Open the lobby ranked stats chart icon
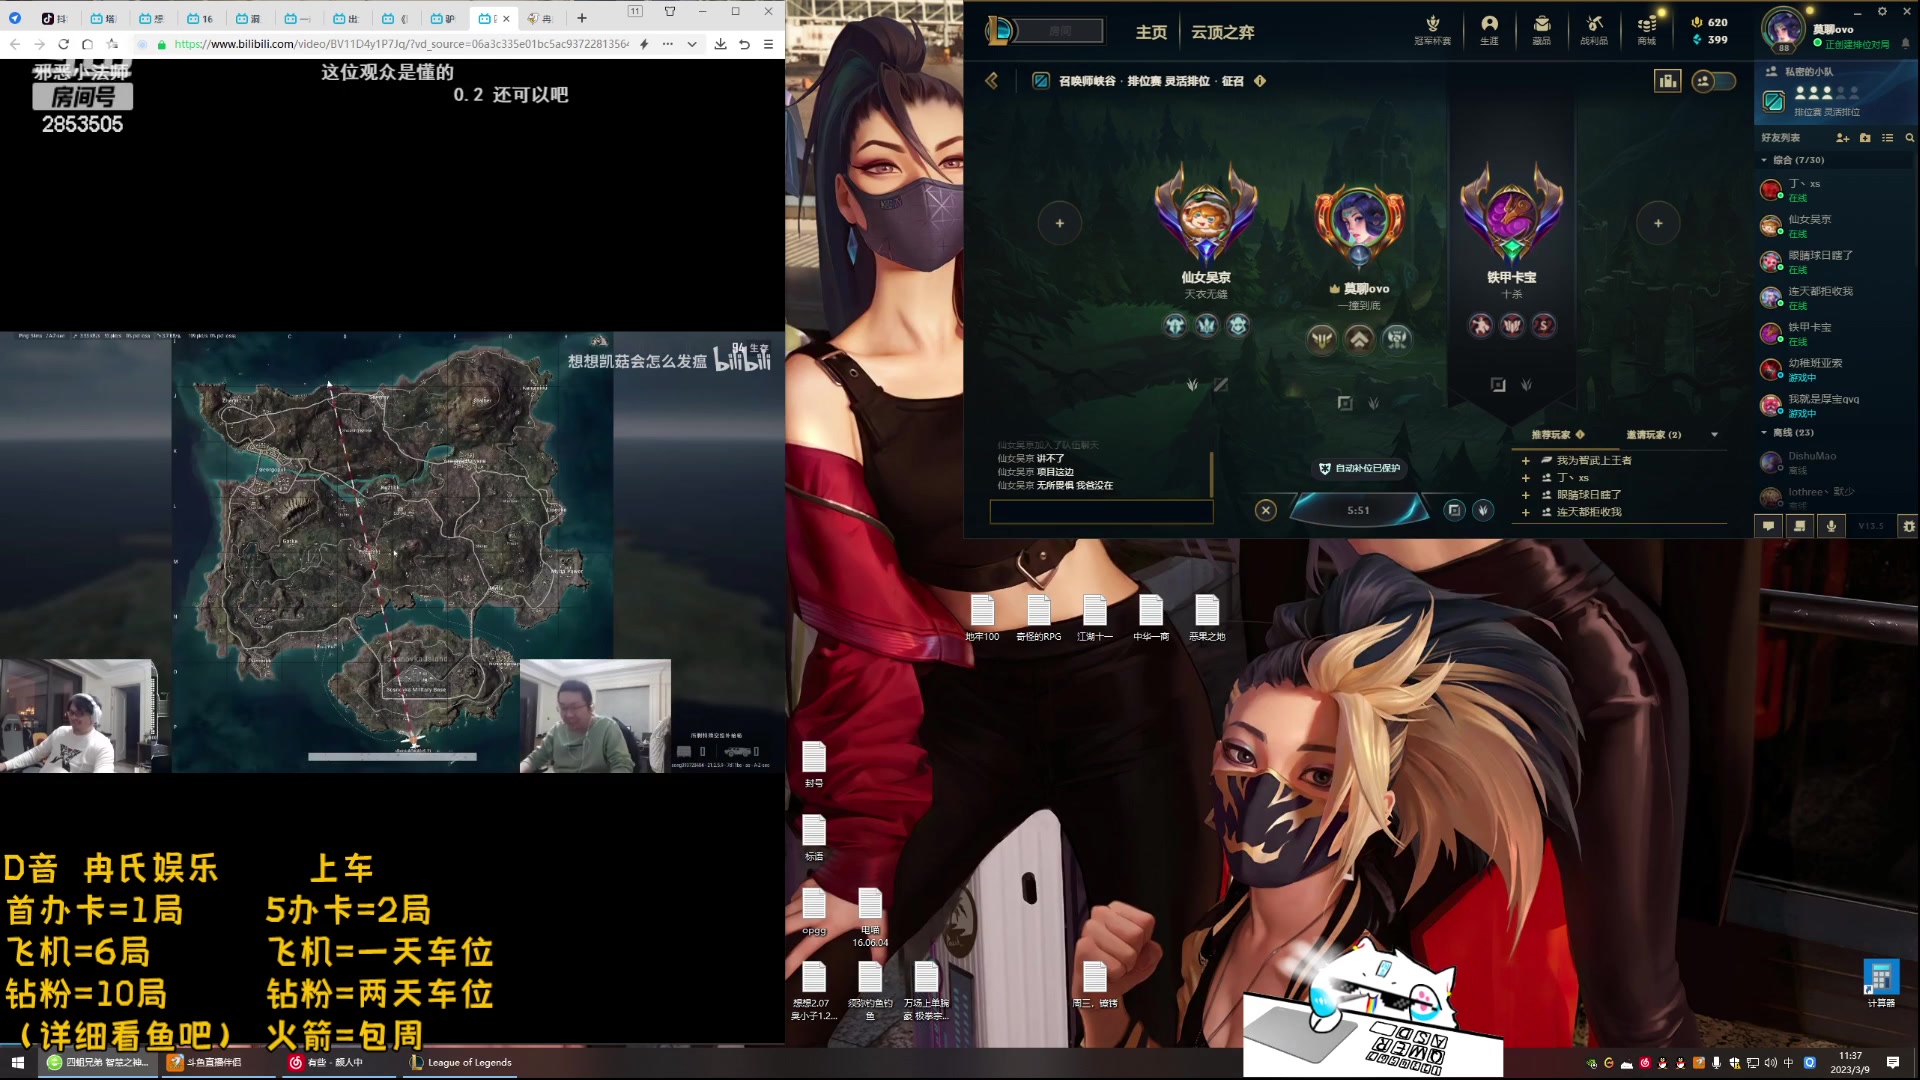Image resolution: width=1920 pixels, height=1080 pixels. pyautogui.click(x=1667, y=81)
